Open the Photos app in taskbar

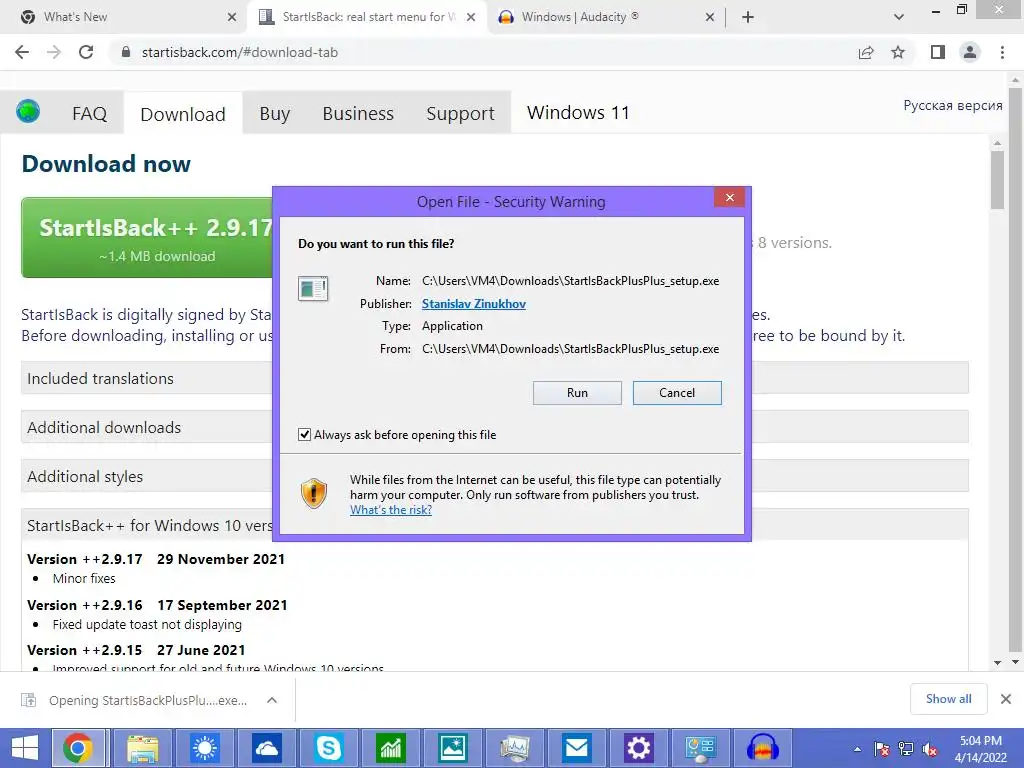click(453, 748)
